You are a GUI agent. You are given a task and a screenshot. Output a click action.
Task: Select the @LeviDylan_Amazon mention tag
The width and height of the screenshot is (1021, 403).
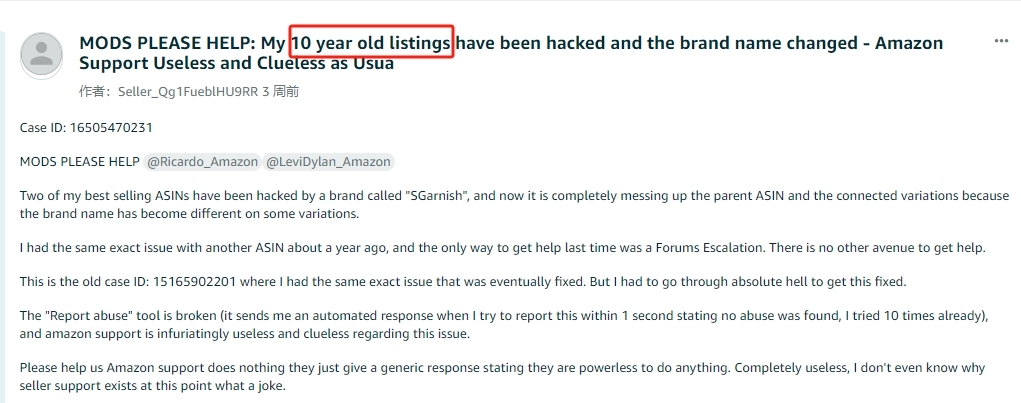[x=328, y=161]
